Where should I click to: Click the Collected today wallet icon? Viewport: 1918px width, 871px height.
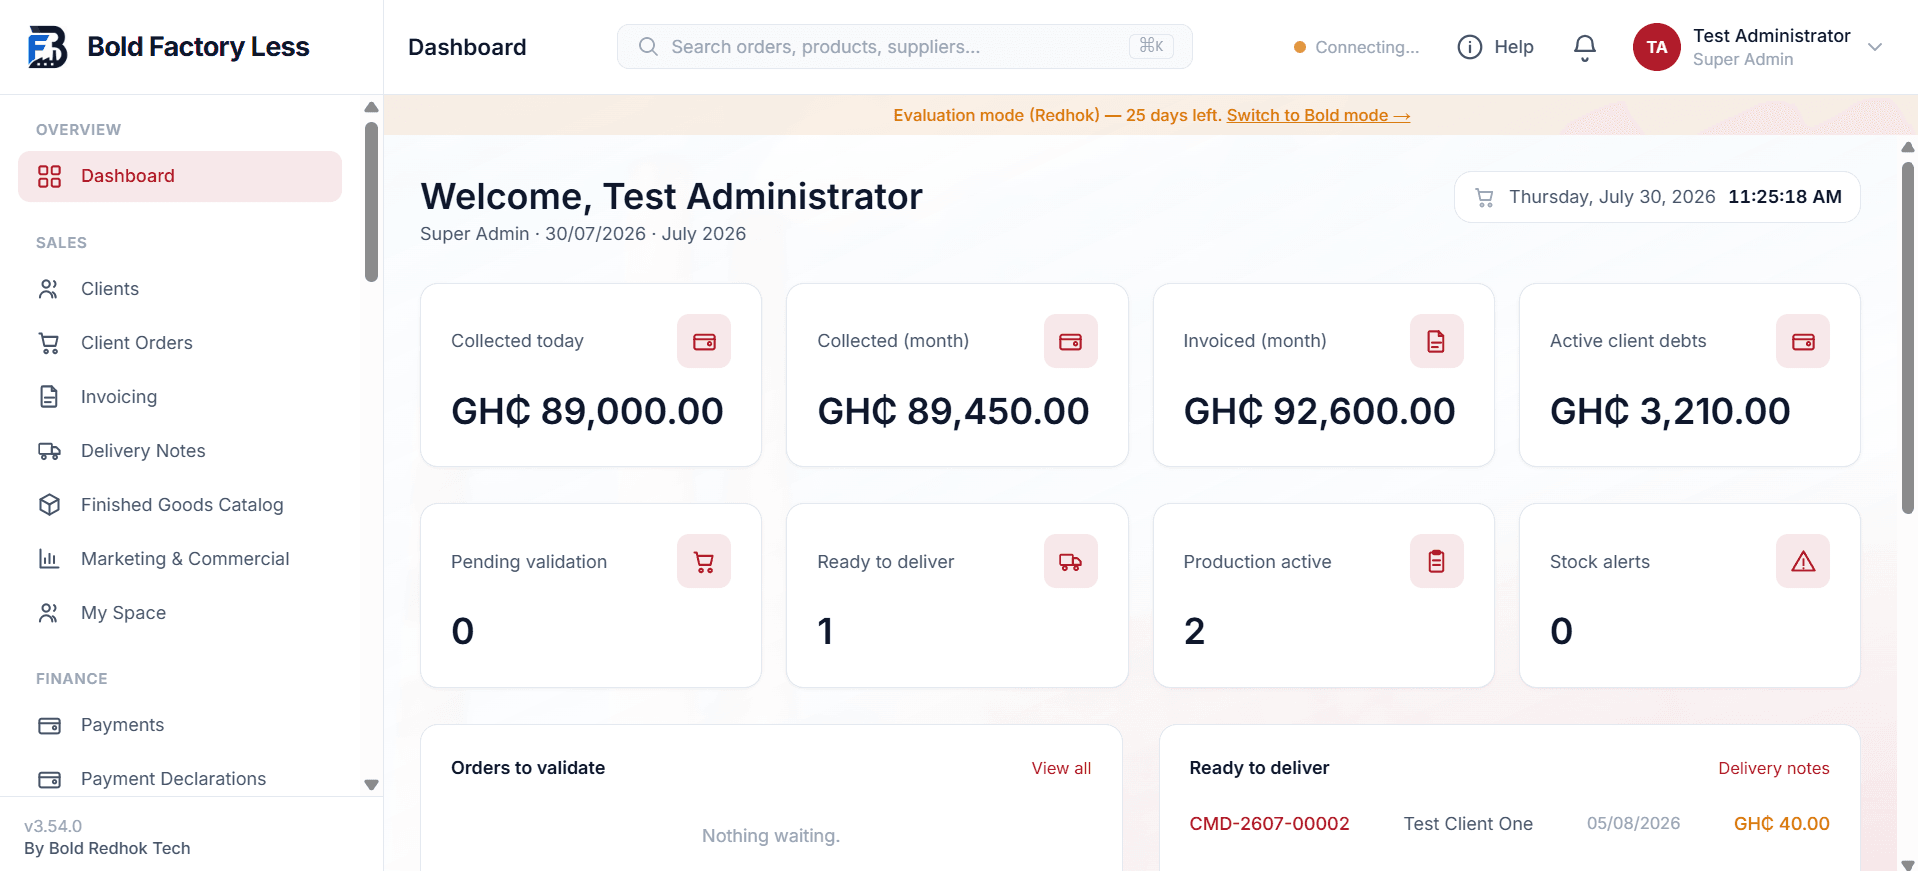point(704,341)
